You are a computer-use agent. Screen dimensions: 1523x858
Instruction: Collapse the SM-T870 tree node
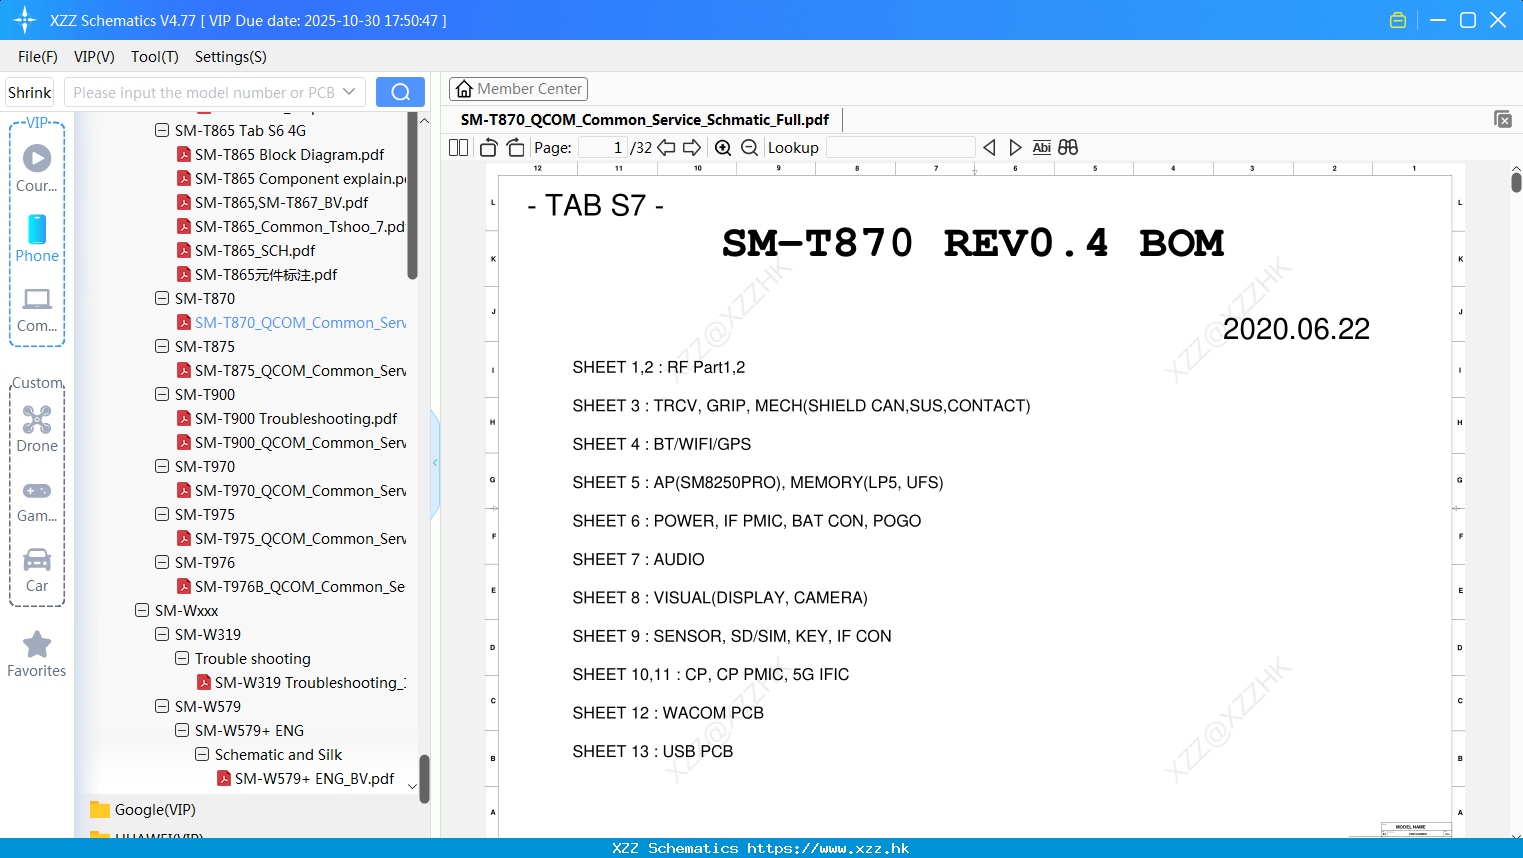coord(162,298)
